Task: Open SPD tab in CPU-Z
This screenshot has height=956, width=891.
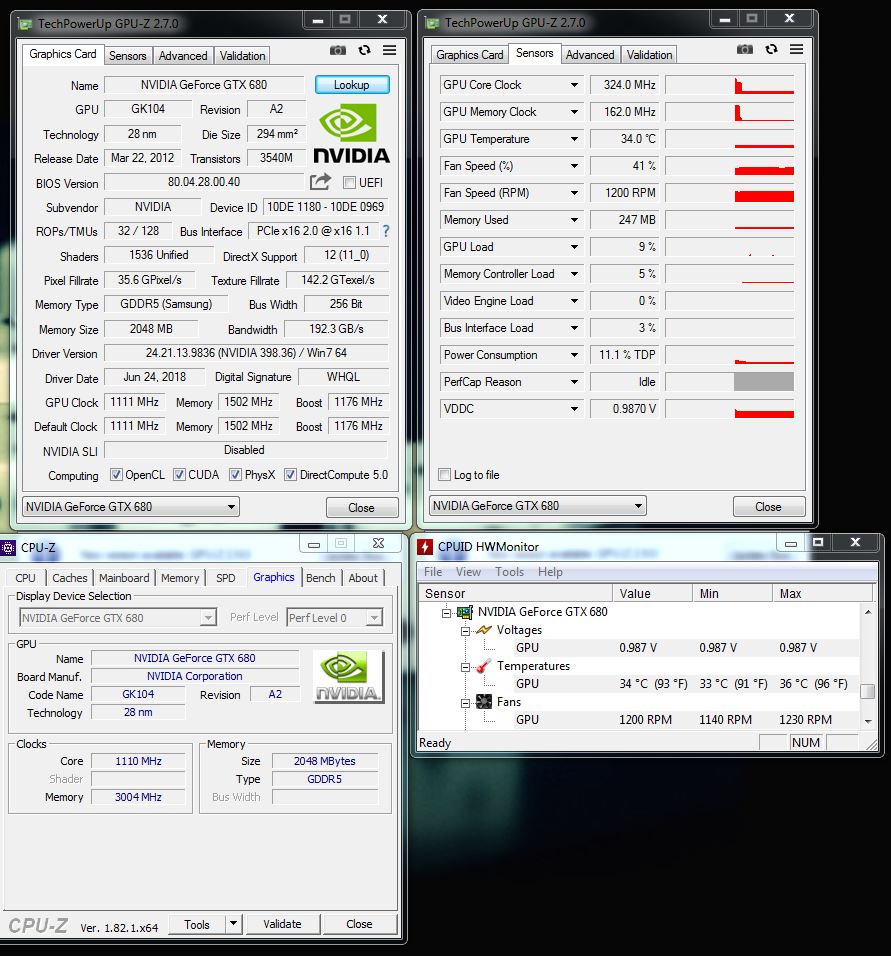Action: pyautogui.click(x=225, y=577)
